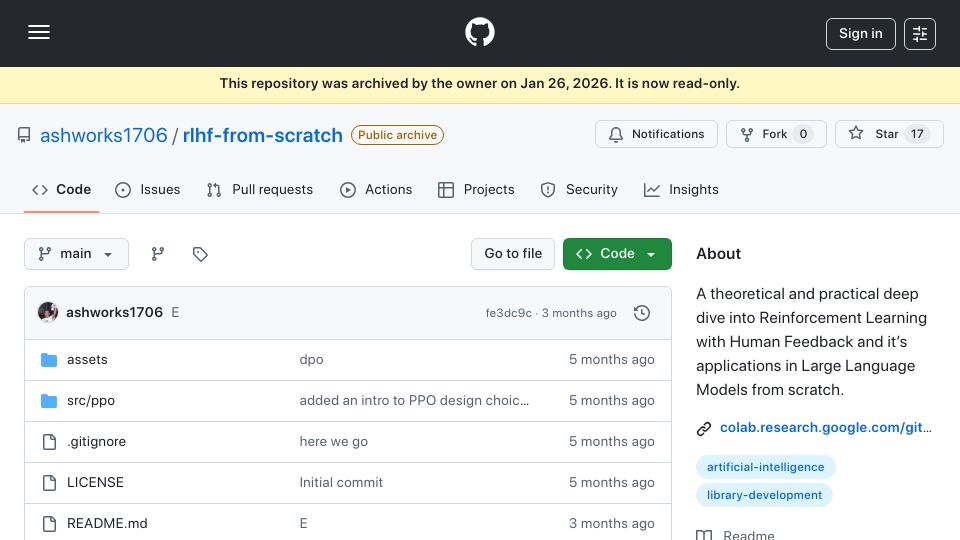
Task: View branches via the branch icon
Action: 158,253
